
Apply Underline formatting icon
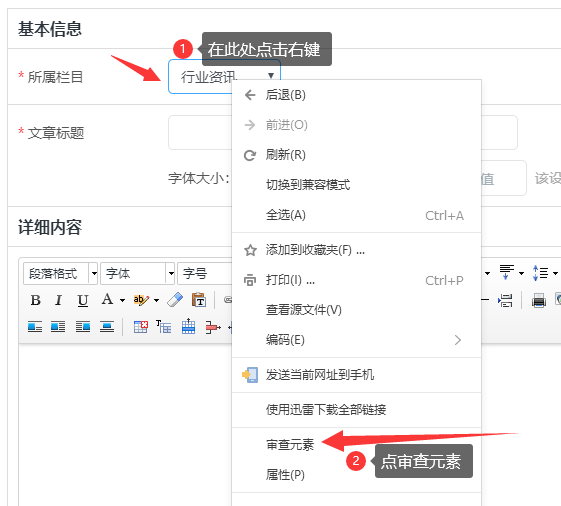point(83,300)
